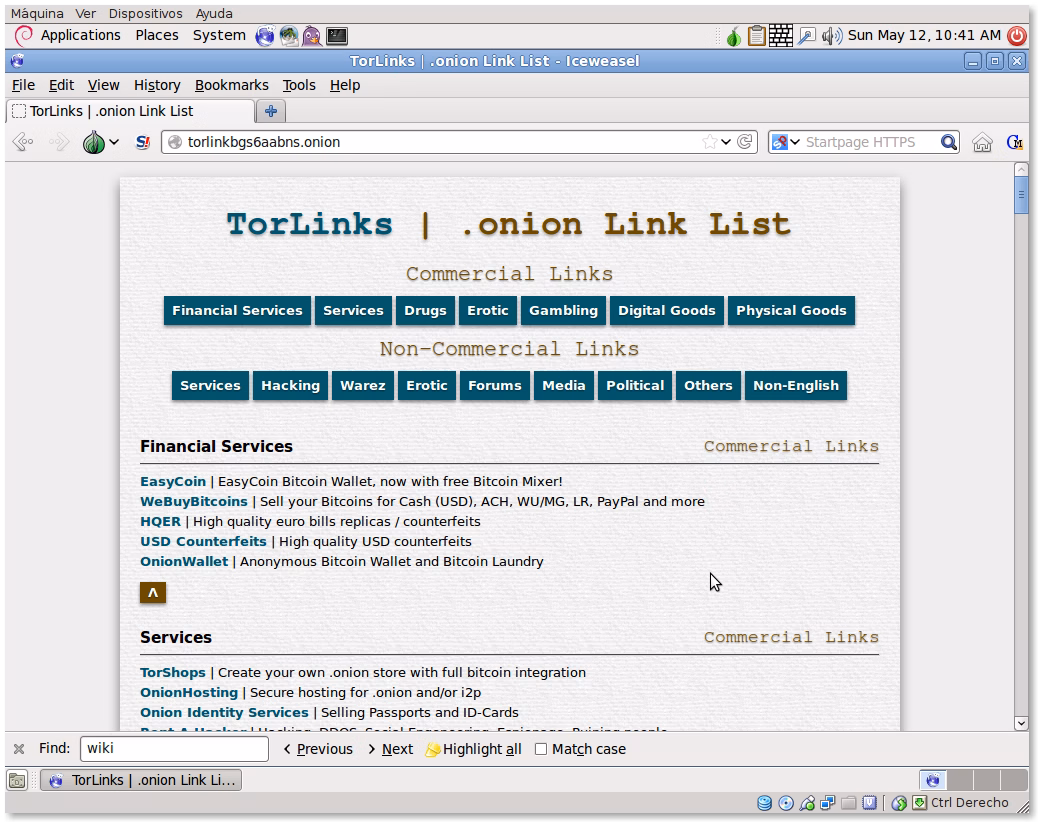Select the TorLinks browser tab
Screen dimensions: 1038x822
[x=130, y=111]
